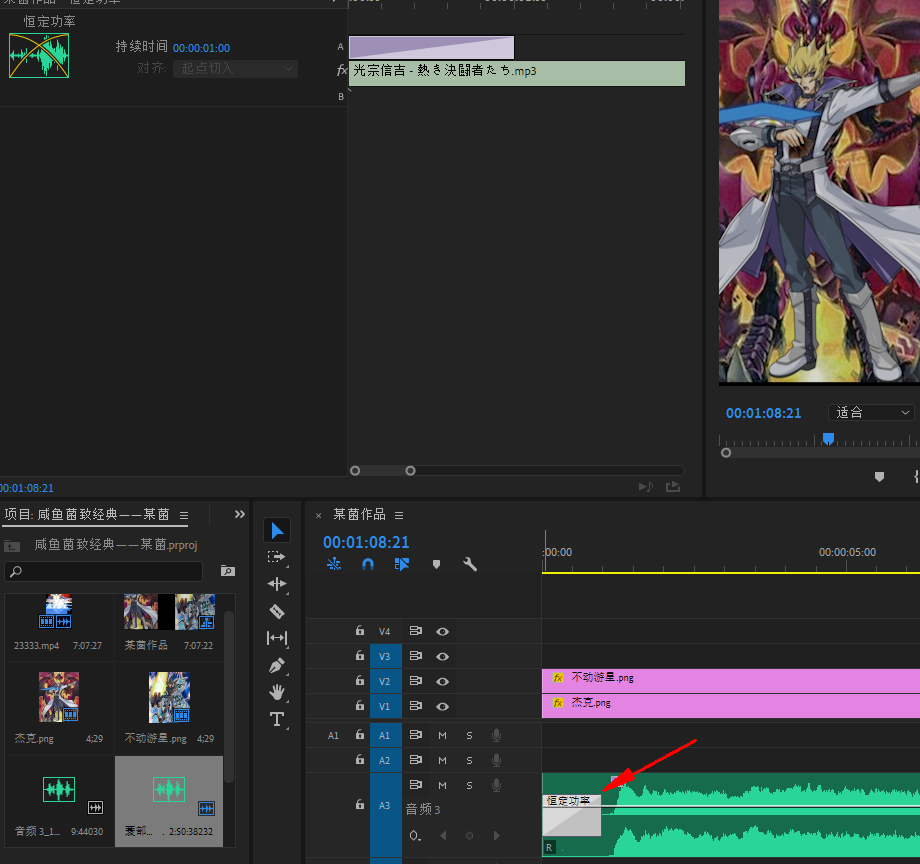Hide V4 track output eye
Viewport: 920px width, 864px height.
click(442, 632)
